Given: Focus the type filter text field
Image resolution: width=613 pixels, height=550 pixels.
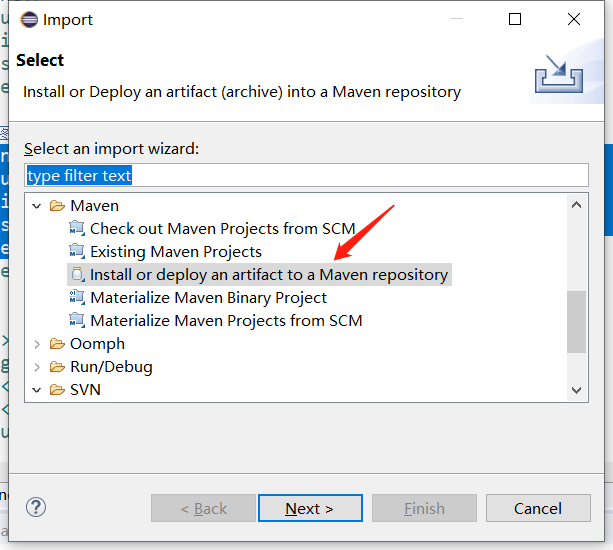Looking at the screenshot, I should (x=306, y=176).
